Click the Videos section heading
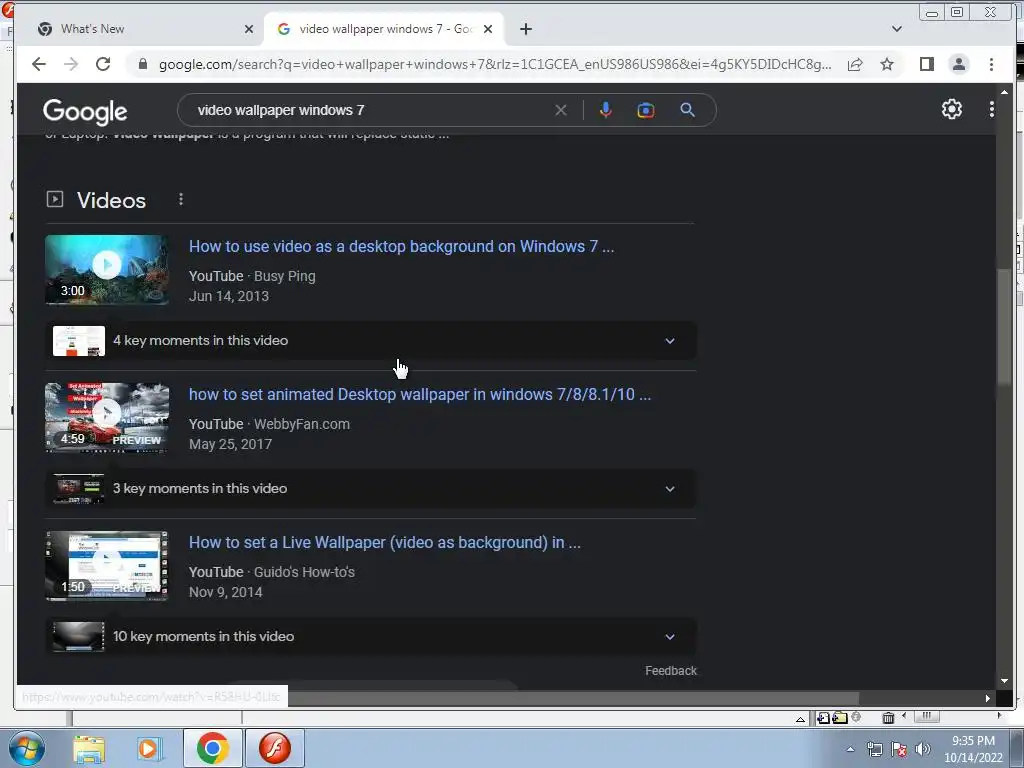The width and height of the screenshot is (1024, 768). click(x=111, y=200)
